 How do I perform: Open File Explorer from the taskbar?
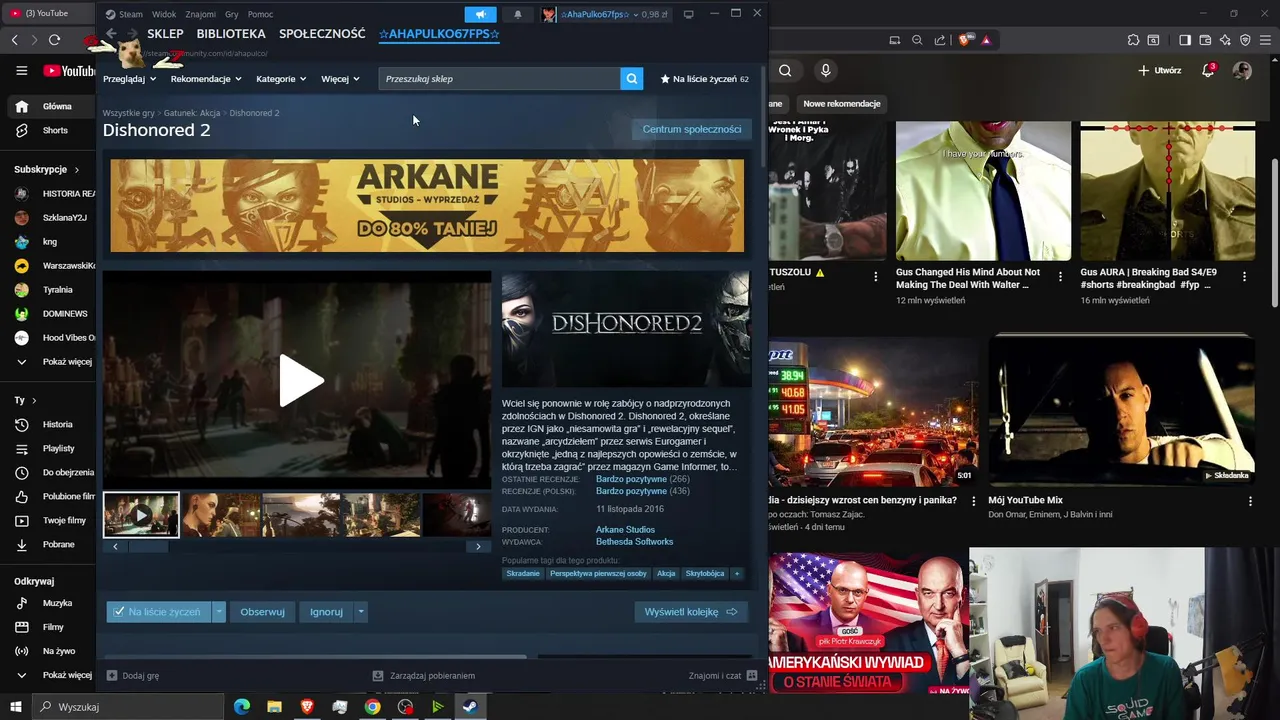tap(274, 707)
